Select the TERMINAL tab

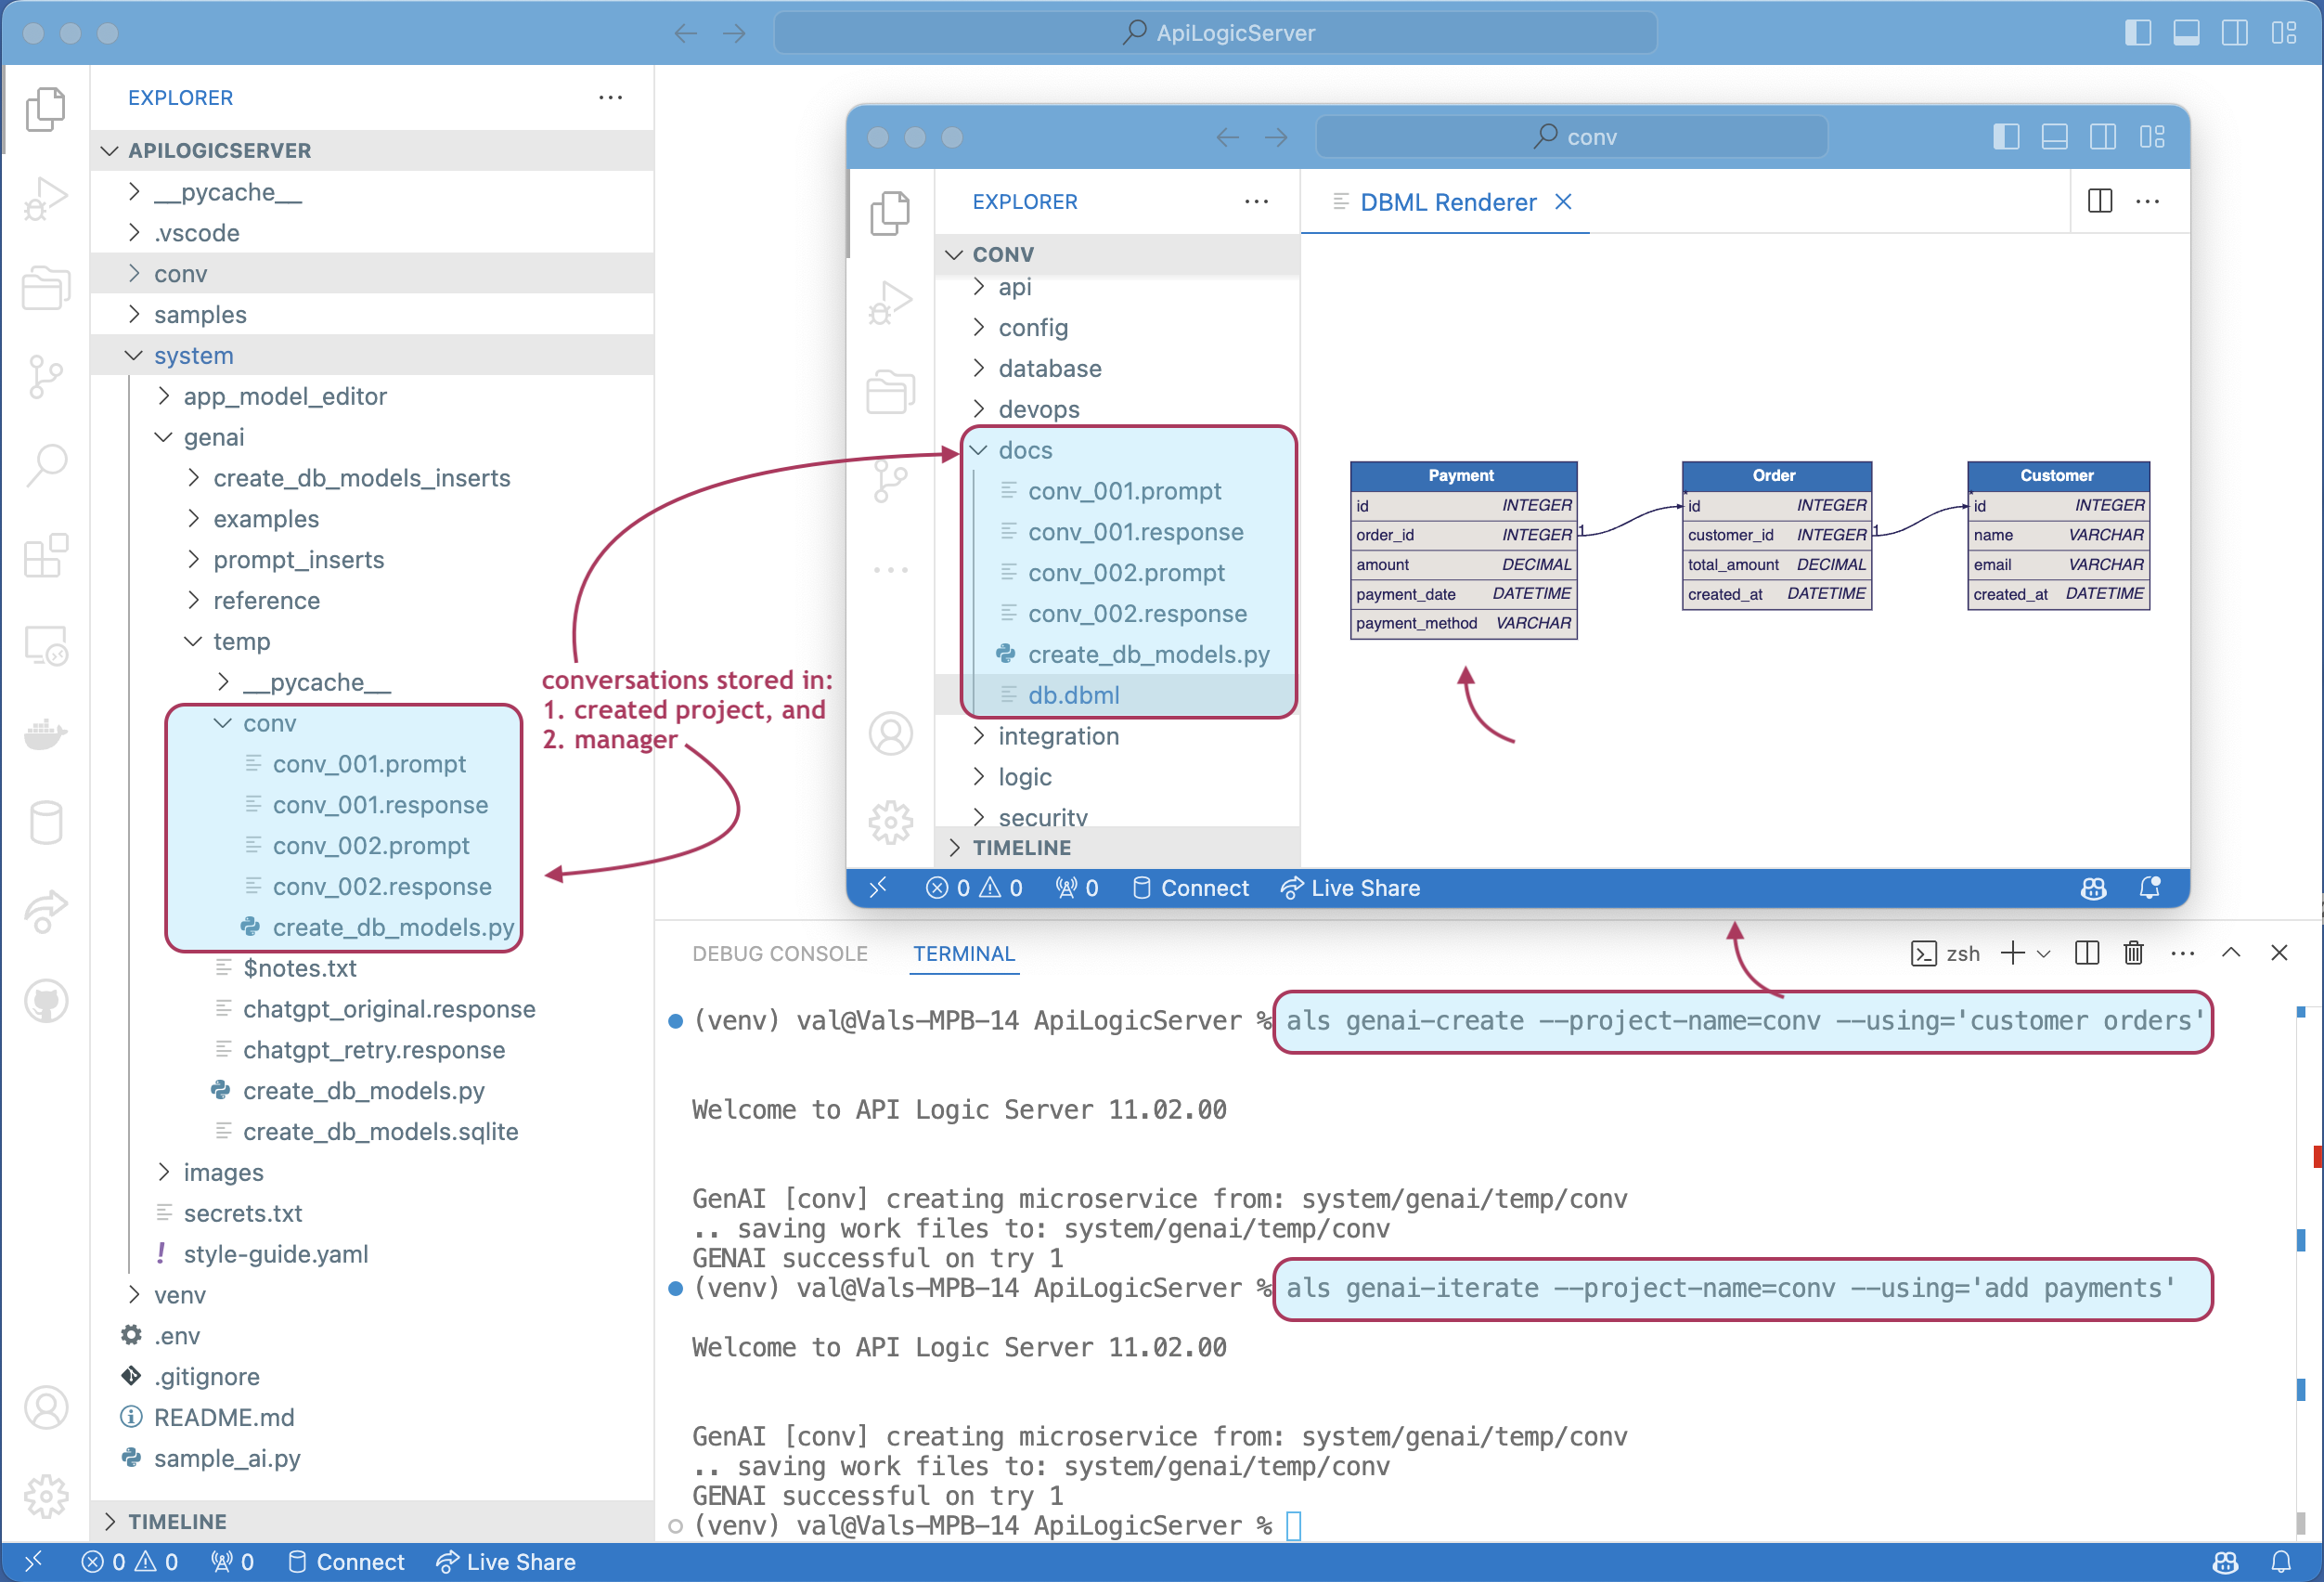964,953
